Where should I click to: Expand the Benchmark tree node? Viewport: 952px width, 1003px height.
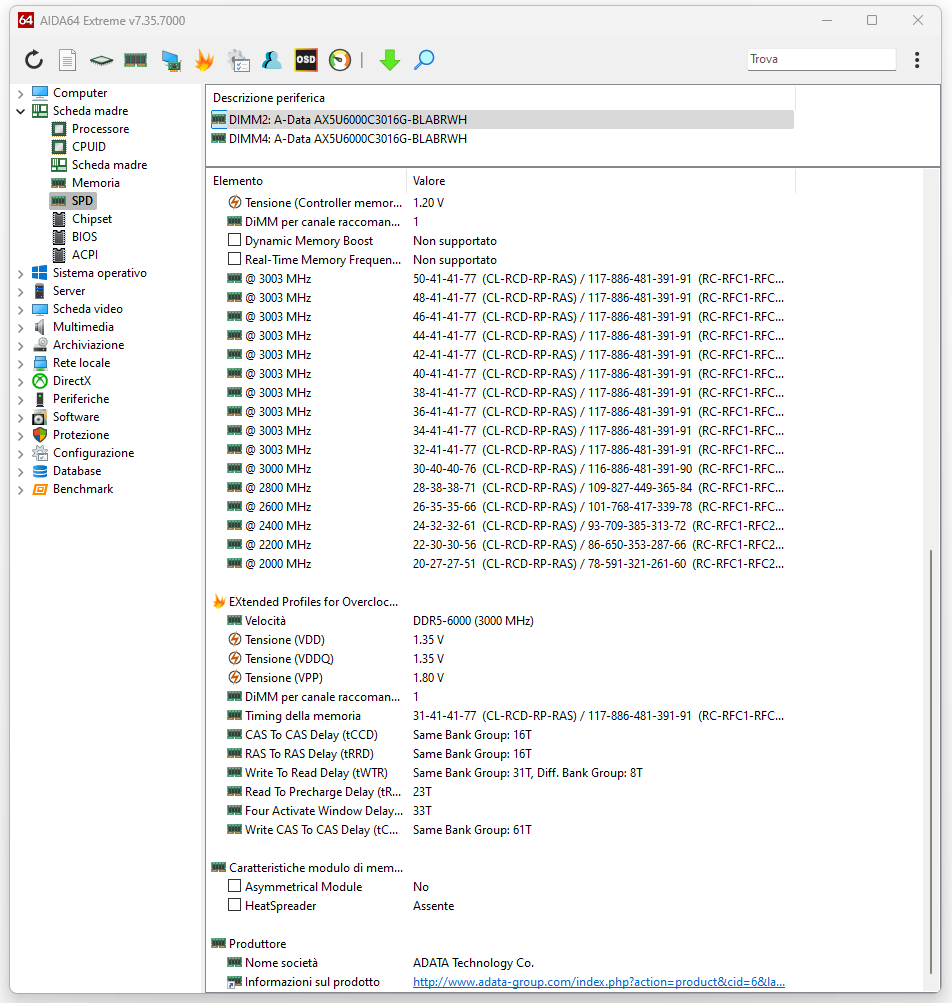[x=21, y=489]
